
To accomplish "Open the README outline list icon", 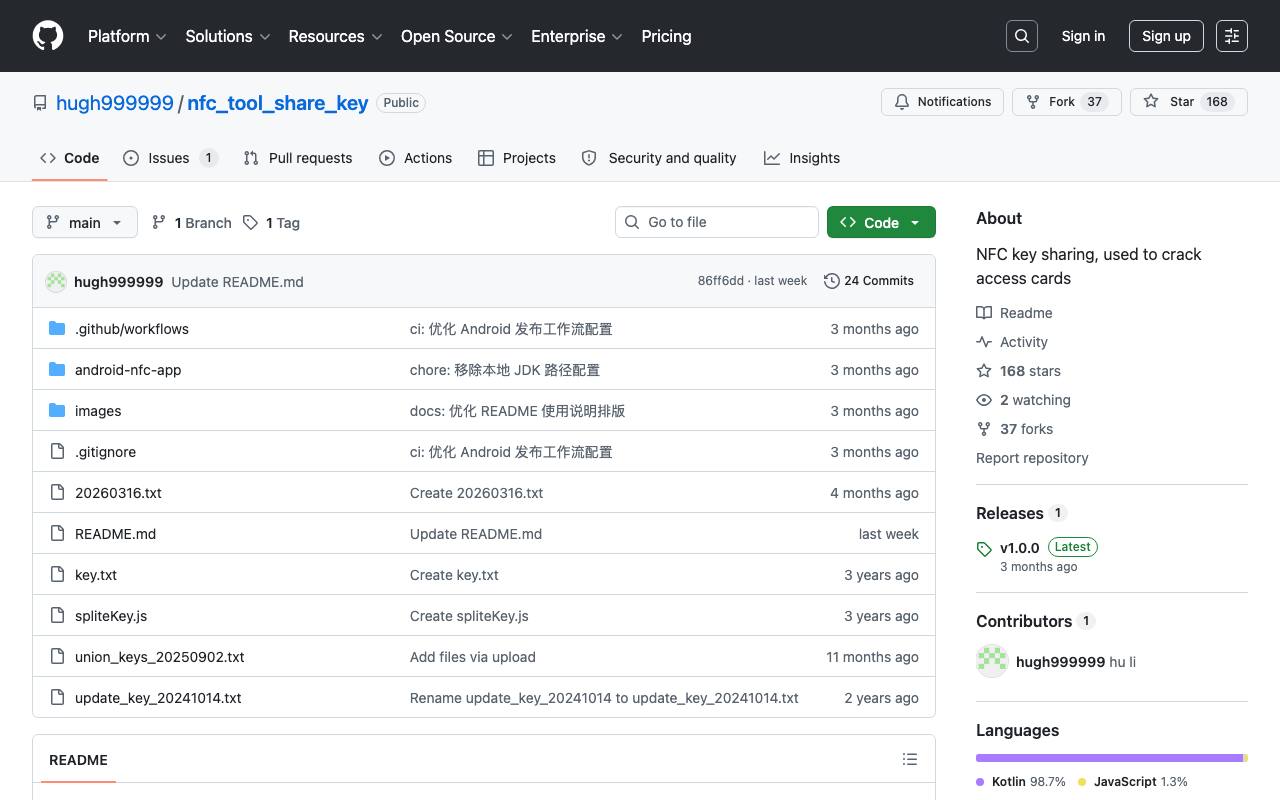I will point(910,760).
